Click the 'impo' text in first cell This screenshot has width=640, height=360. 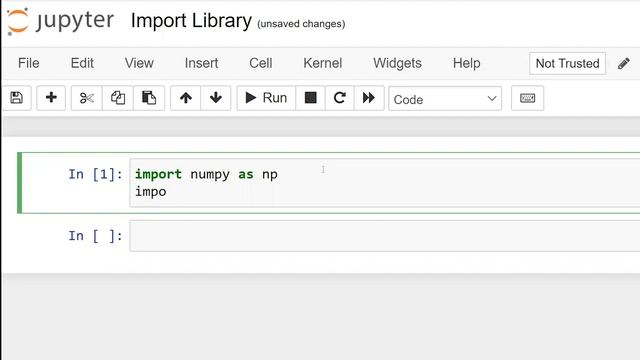pyautogui.click(x=151, y=192)
